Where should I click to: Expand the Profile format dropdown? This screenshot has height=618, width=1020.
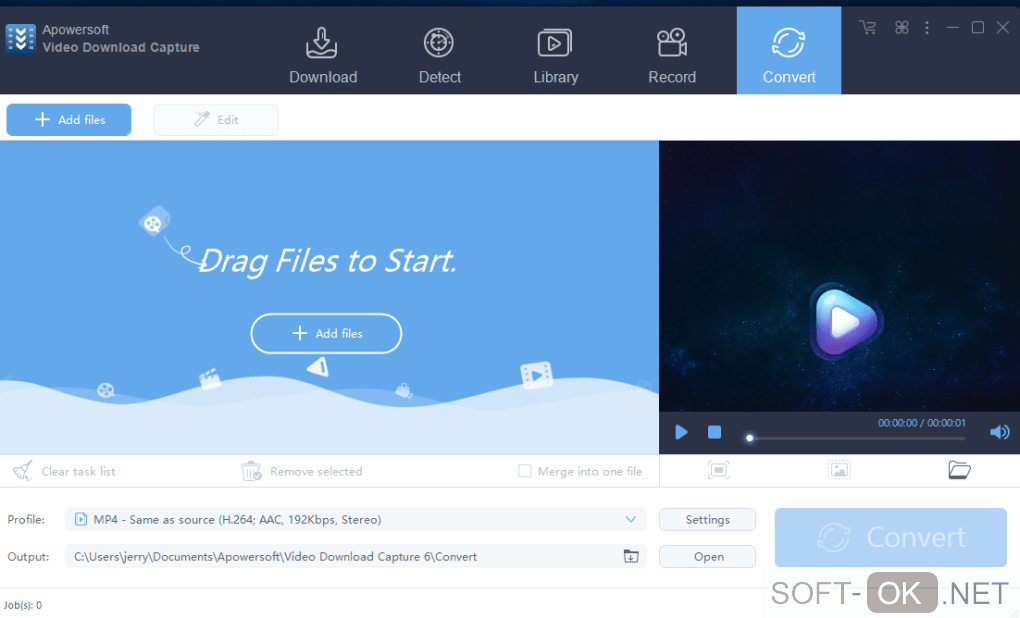click(355, 520)
